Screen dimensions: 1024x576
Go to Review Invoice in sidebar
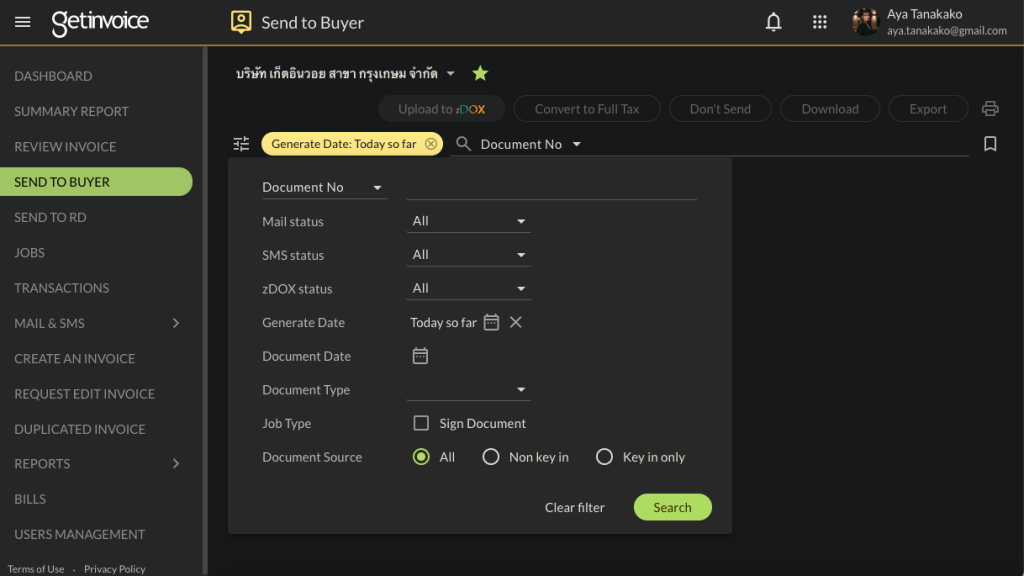click(65, 146)
